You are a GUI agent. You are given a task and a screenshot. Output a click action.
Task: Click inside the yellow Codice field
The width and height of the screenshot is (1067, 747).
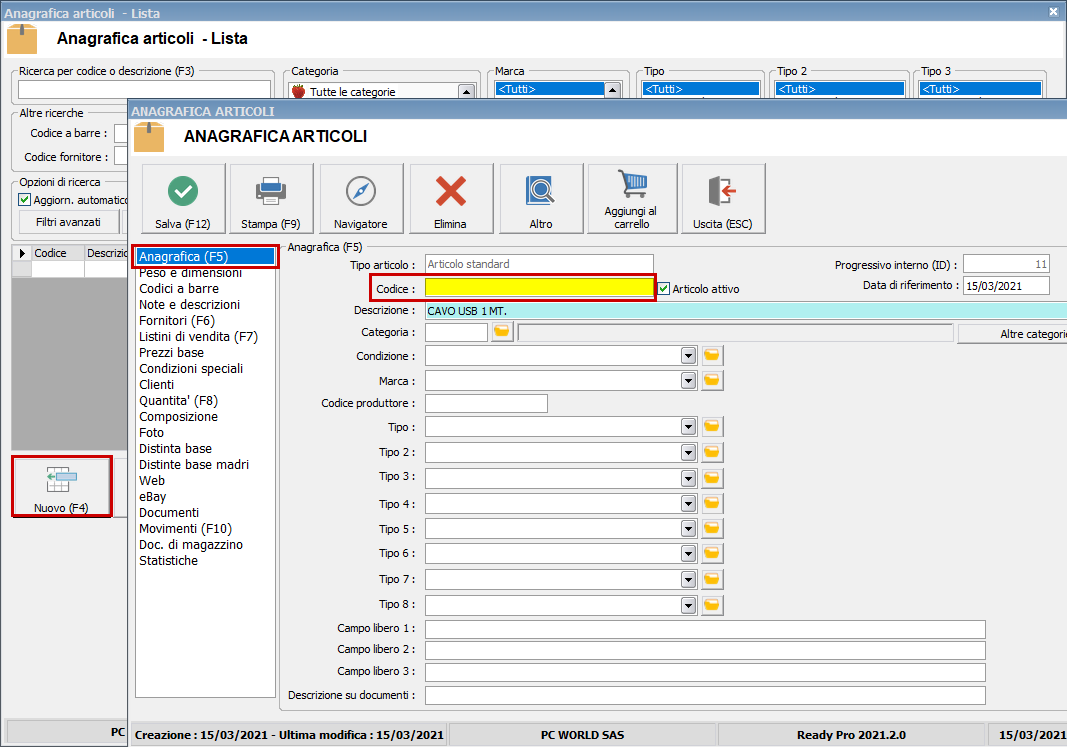[x=540, y=288]
